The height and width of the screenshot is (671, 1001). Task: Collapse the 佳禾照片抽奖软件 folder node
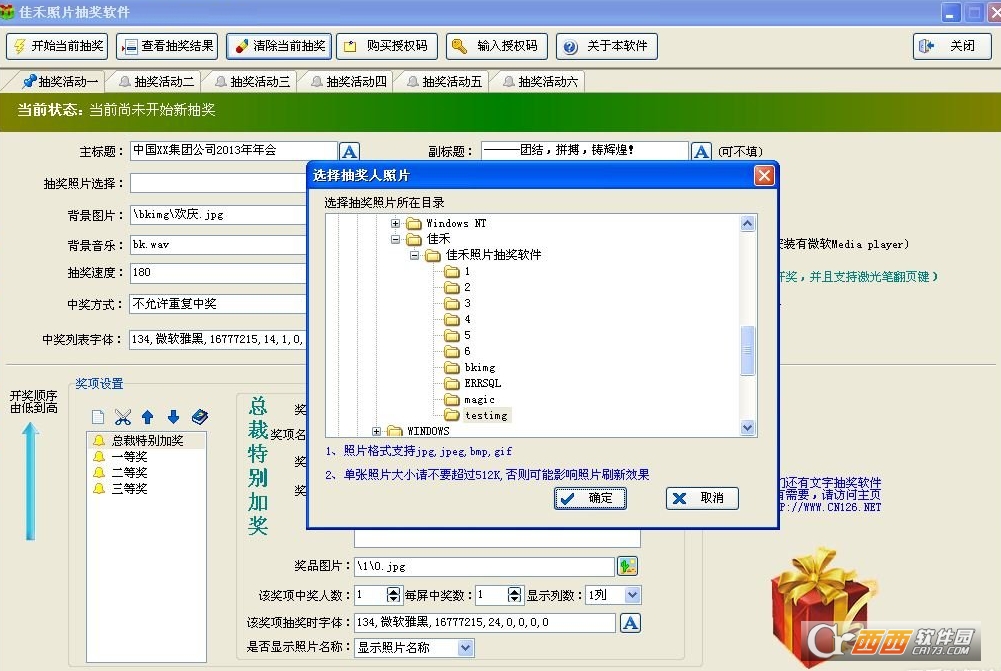coord(414,255)
